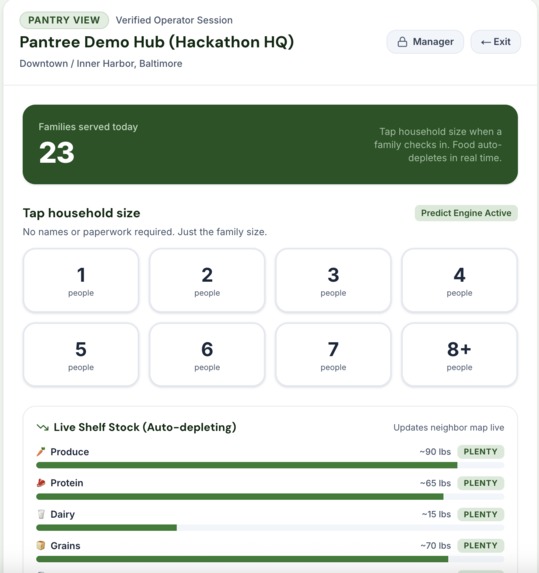Click the '~90 lbs' Produce value
Screen dimensions: 539x573
point(435,452)
